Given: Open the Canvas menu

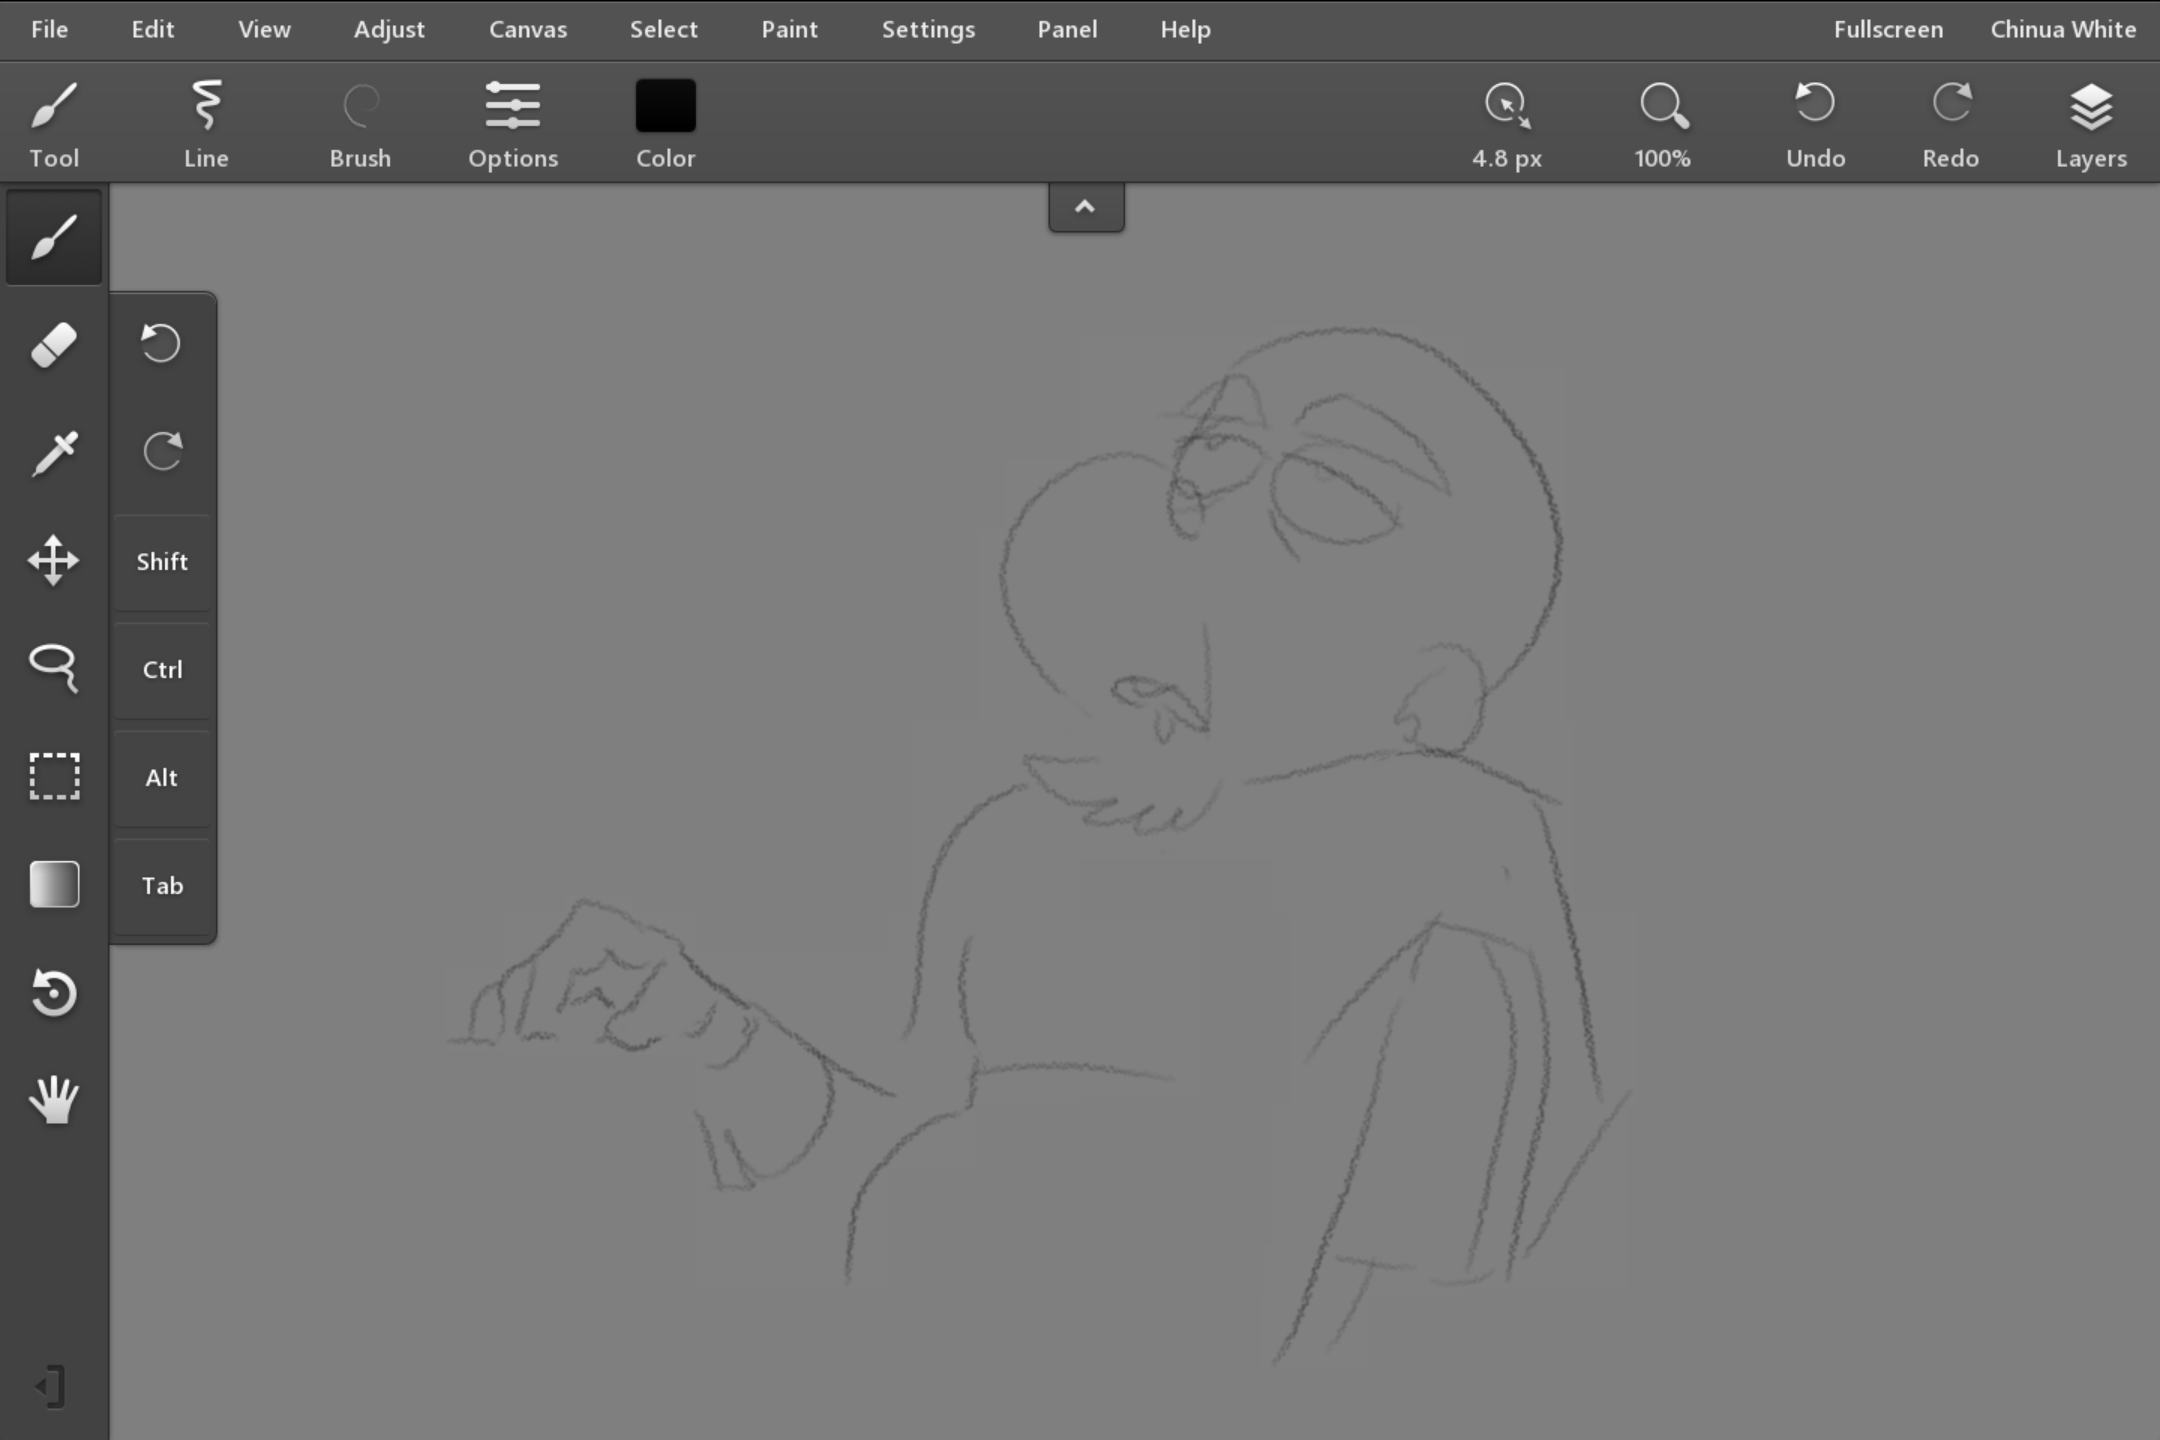Looking at the screenshot, I should tap(527, 30).
